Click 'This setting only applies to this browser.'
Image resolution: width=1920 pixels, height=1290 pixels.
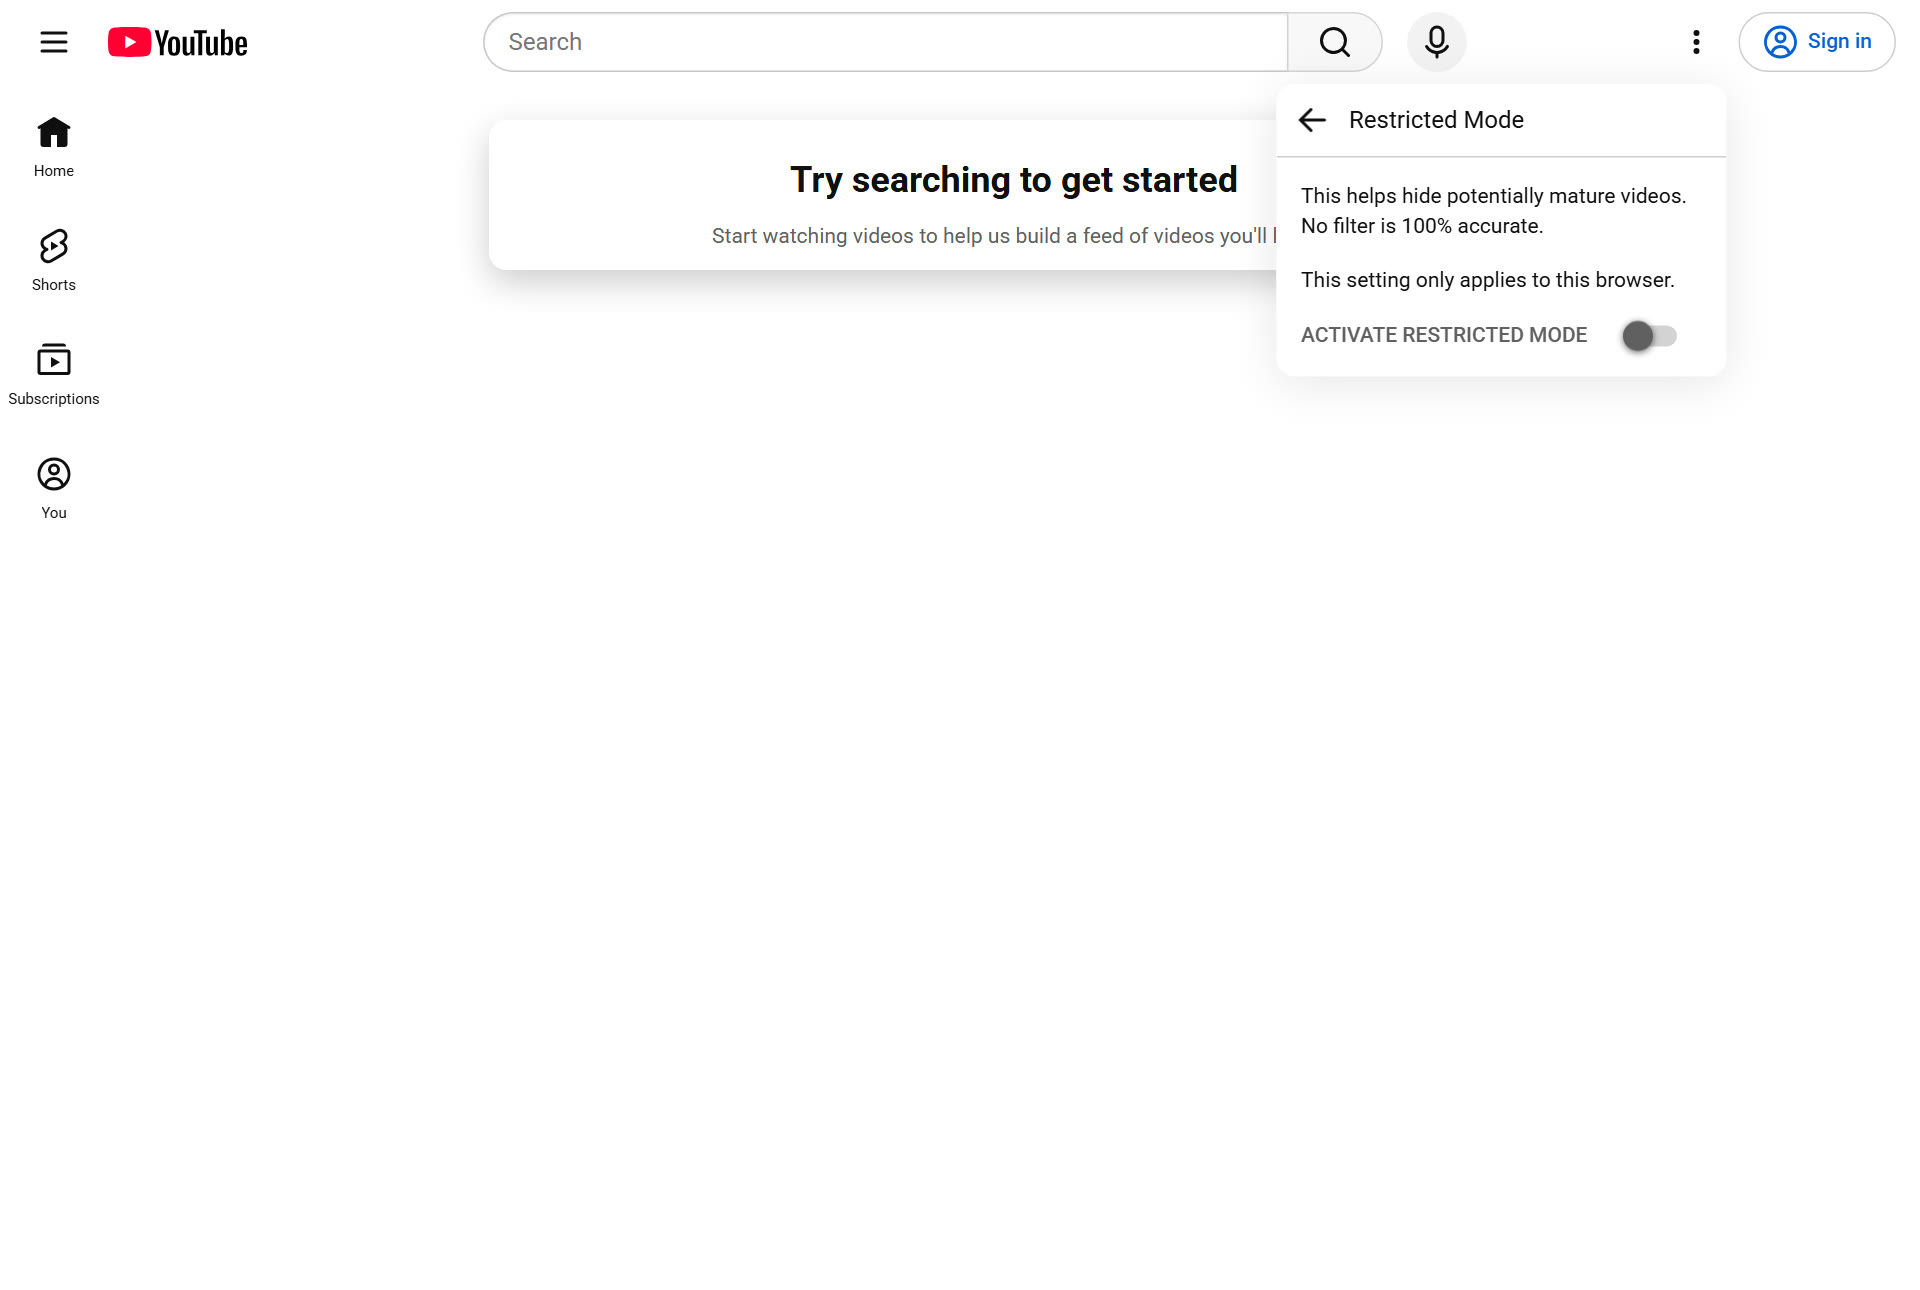[x=1488, y=280]
